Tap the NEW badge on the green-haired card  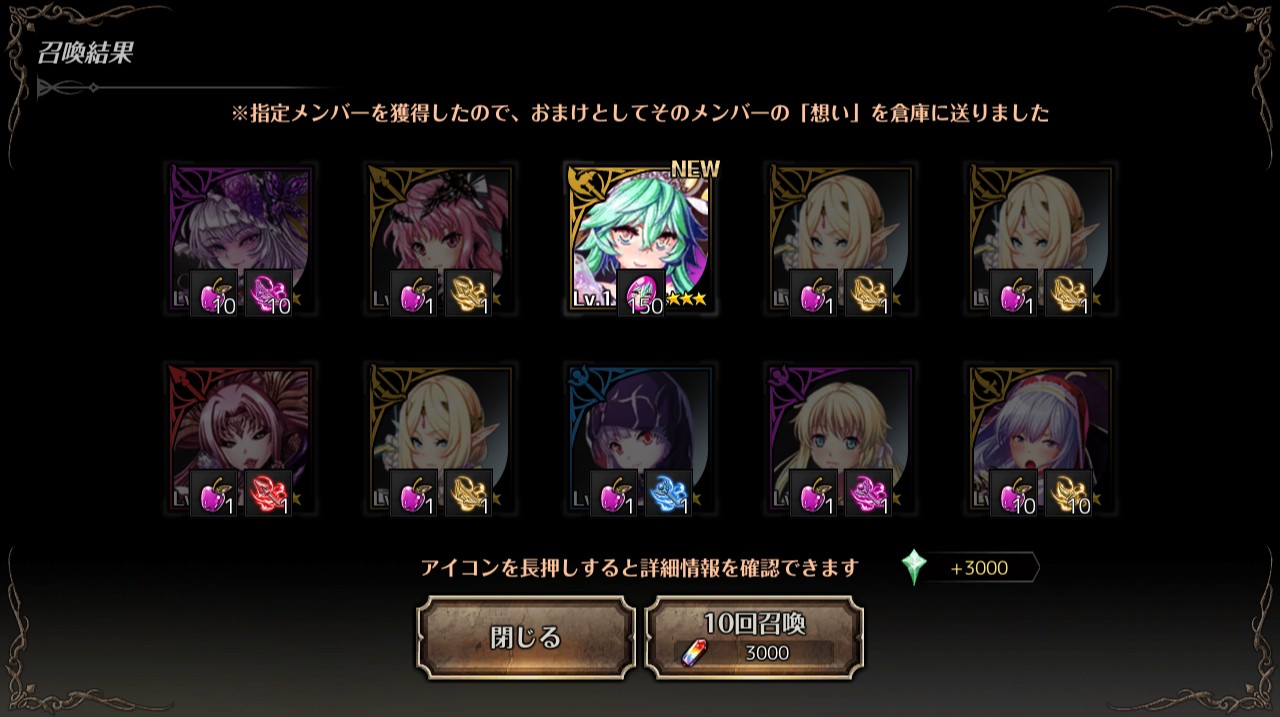pyautogui.click(x=695, y=169)
